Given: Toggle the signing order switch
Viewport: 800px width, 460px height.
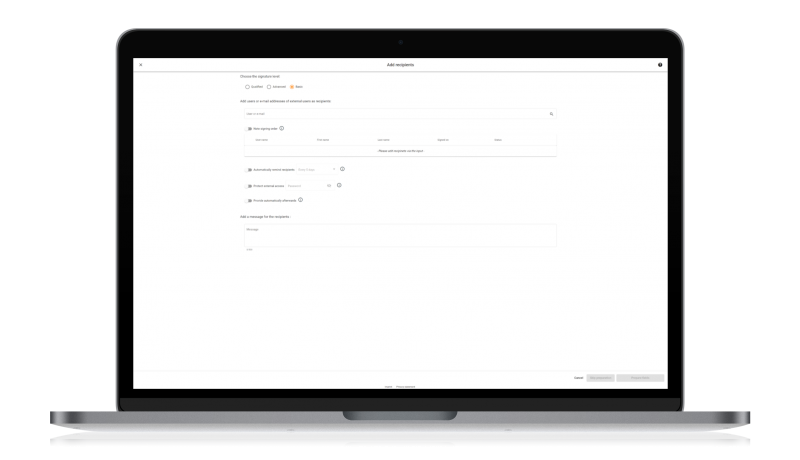Looking at the screenshot, I should pos(249,129).
